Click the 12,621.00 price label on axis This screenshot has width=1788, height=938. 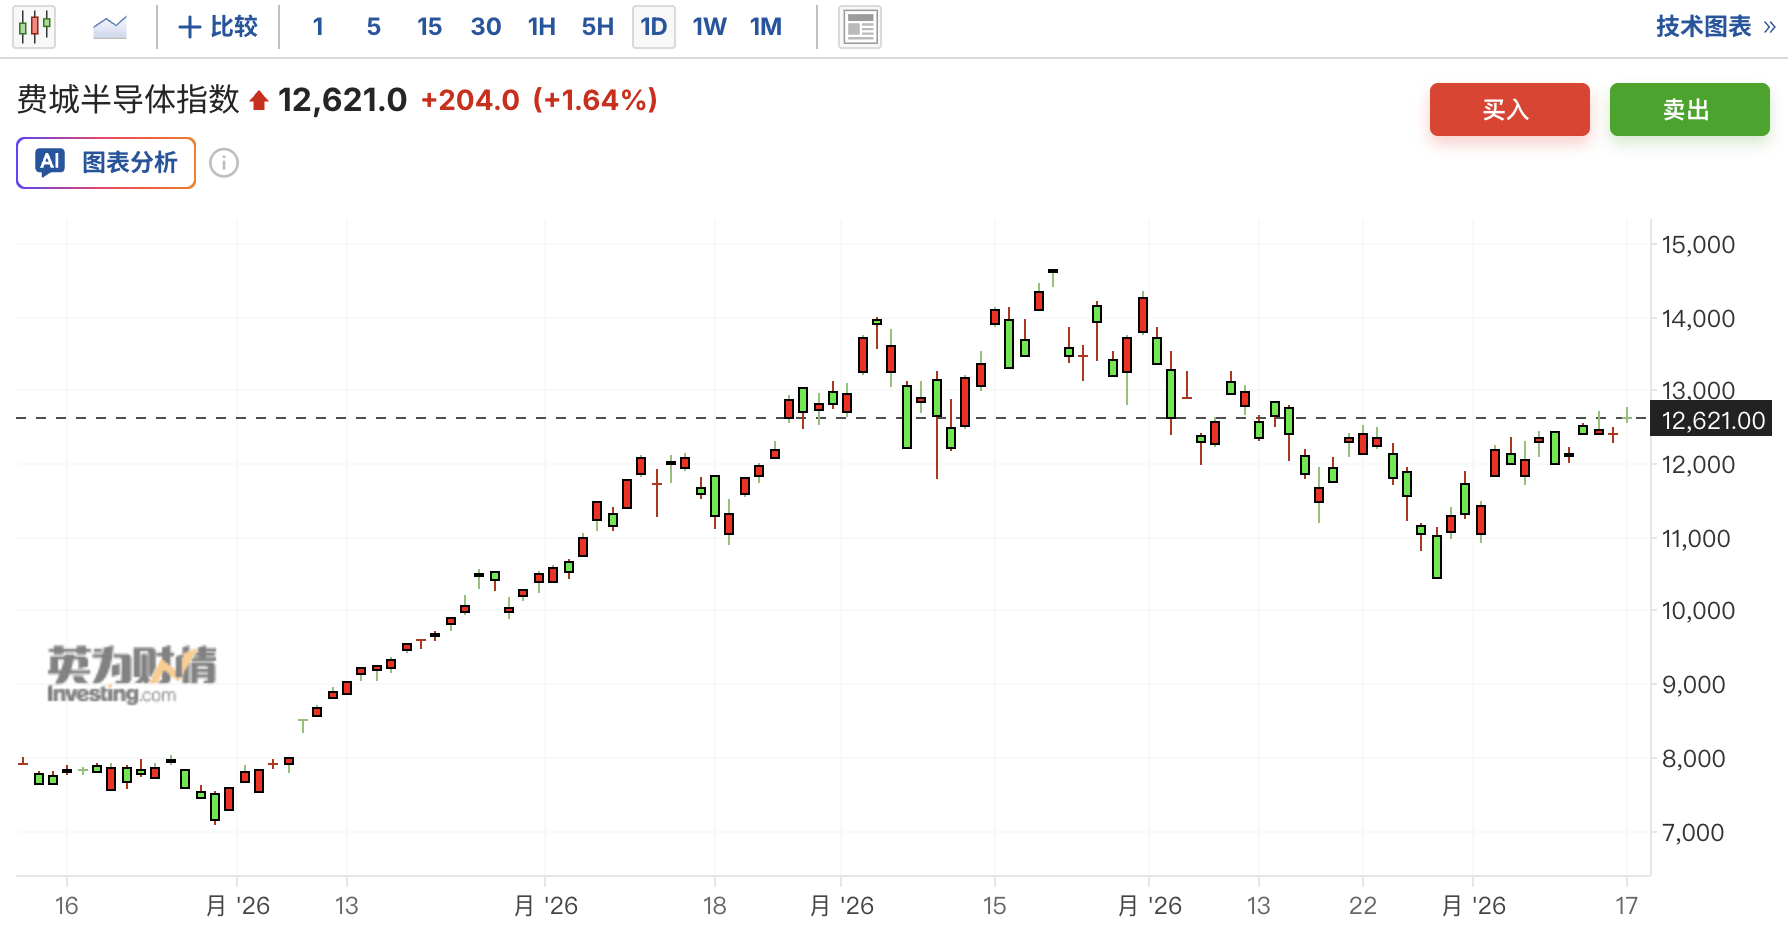point(1712,420)
